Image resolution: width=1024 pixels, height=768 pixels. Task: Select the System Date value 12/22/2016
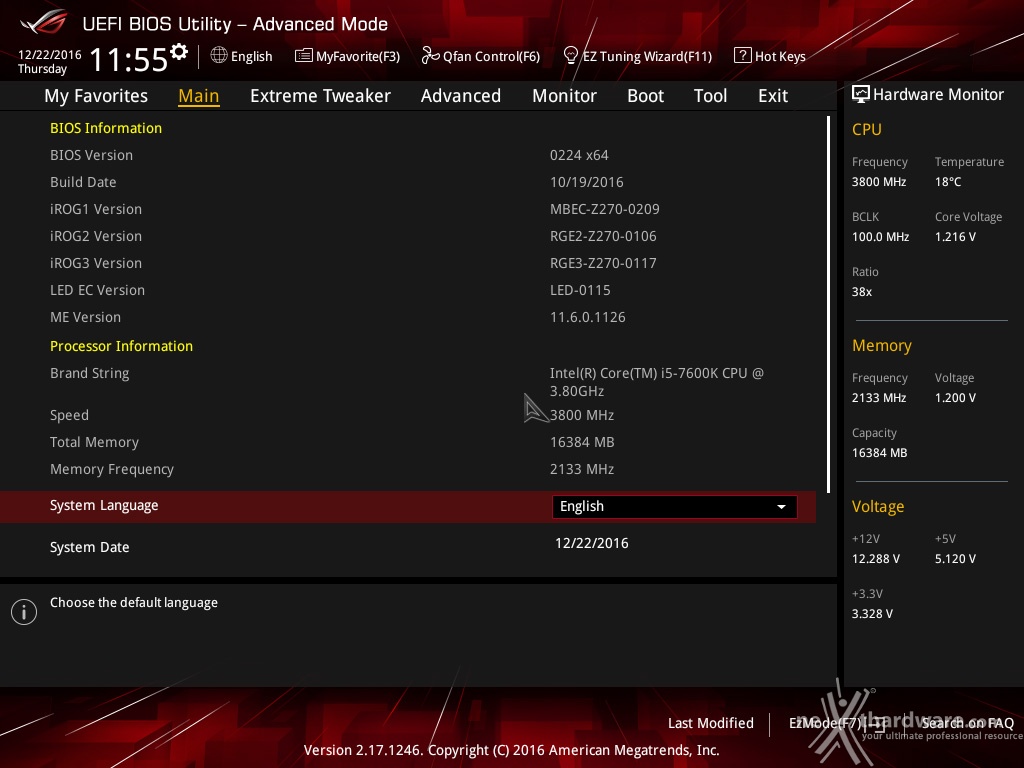[592, 543]
